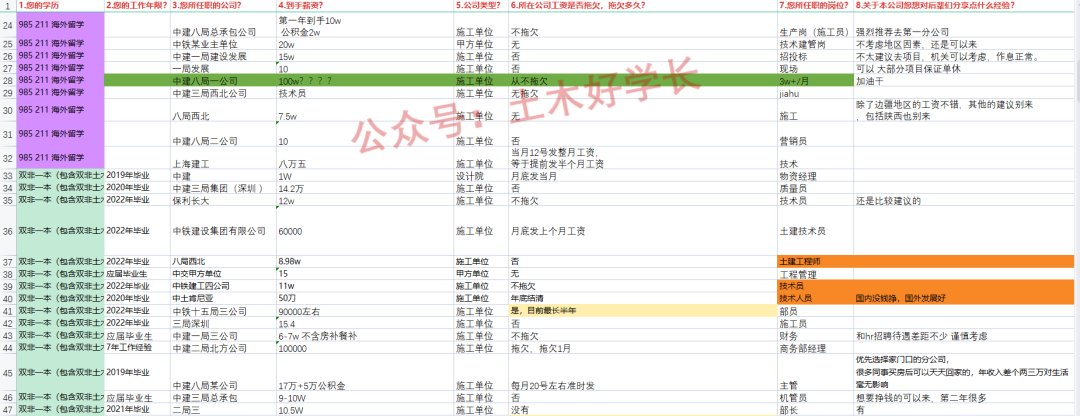Click salary cell '60000'
This screenshot has width=1080, height=416.
pos(364,231)
